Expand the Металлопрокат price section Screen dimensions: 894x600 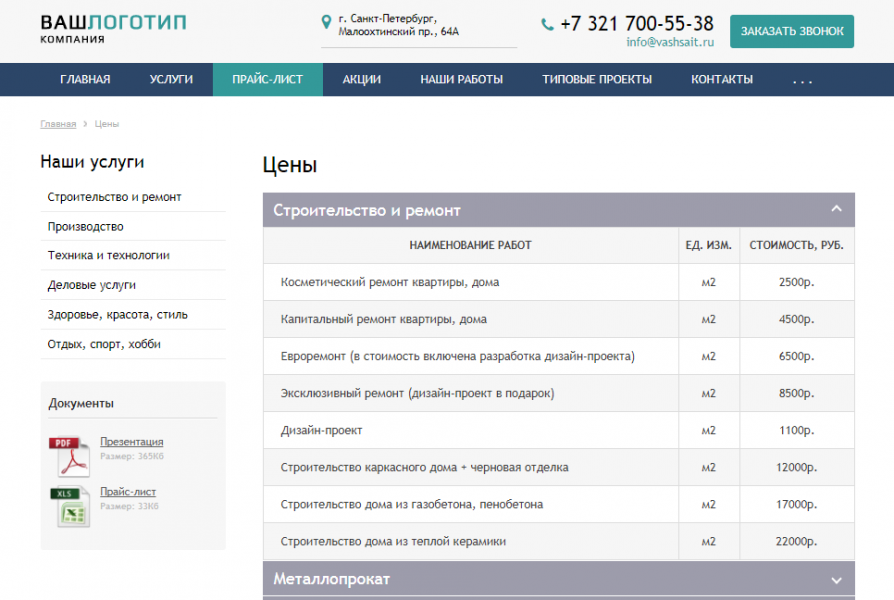coord(836,579)
